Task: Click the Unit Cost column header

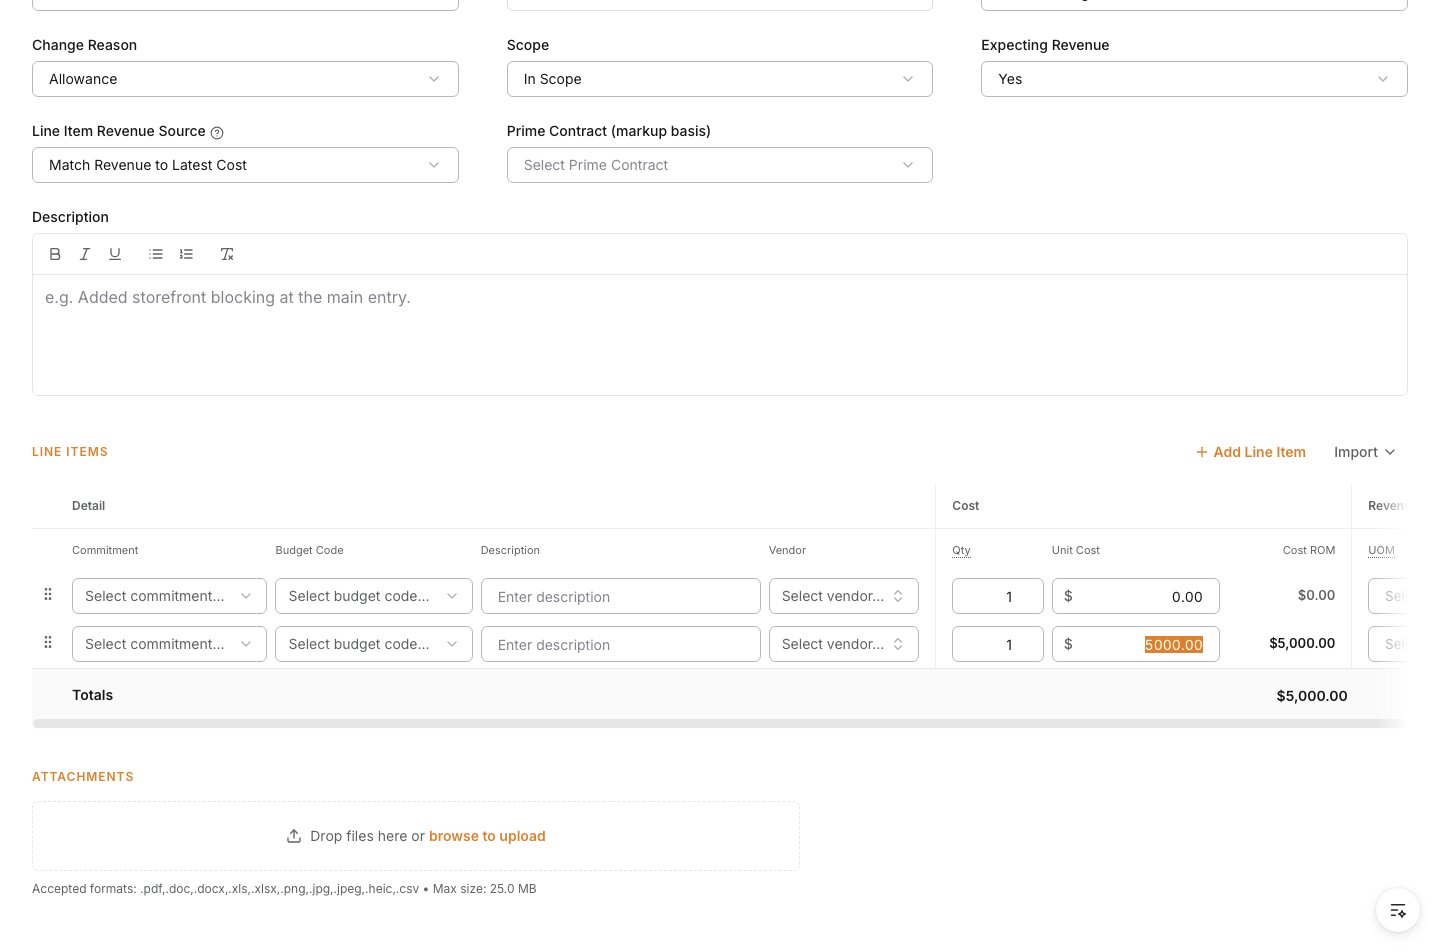Action: tap(1076, 550)
